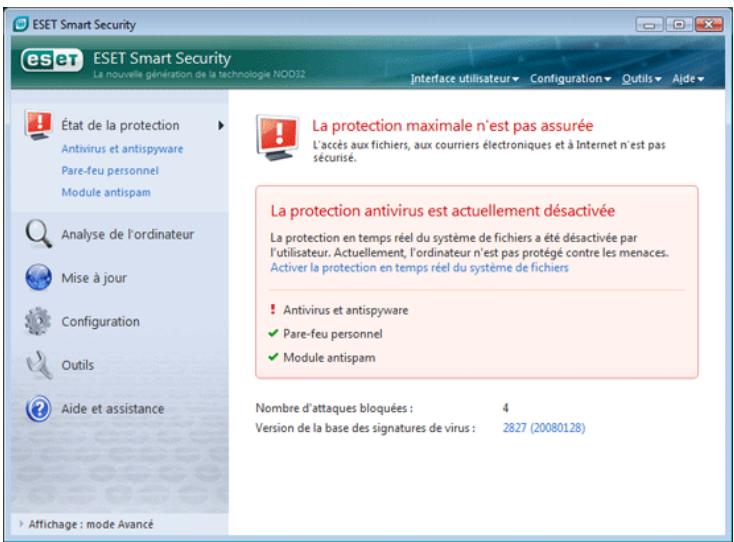
Task: Click Activer la protection en temps réel link
Action: point(419,268)
